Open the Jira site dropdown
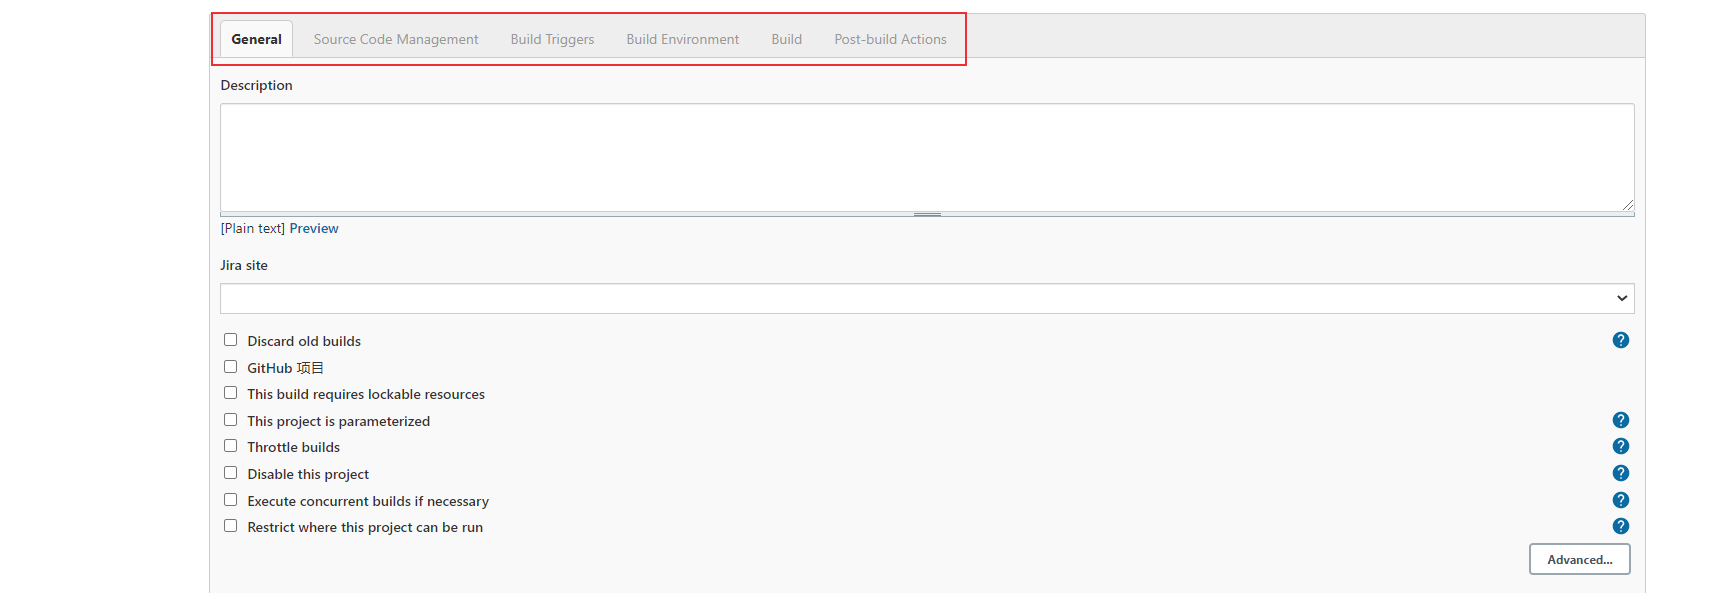Viewport: 1714px width, 593px height. pos(927,298)
